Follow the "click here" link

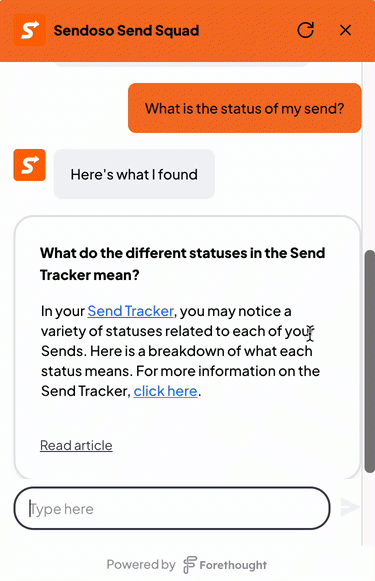point(165,391)
